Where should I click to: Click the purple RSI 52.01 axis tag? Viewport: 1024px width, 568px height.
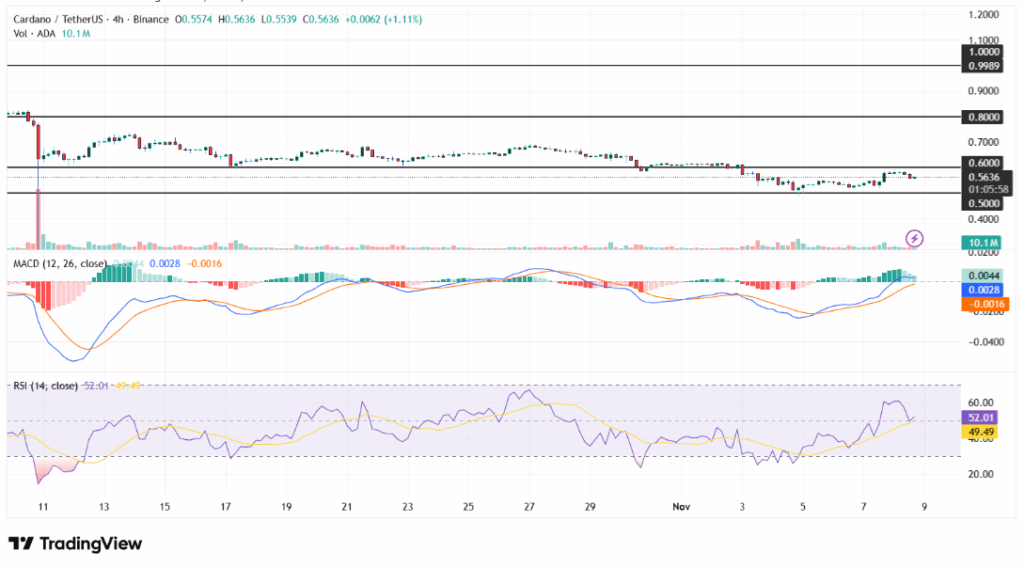tap(982, 417)
